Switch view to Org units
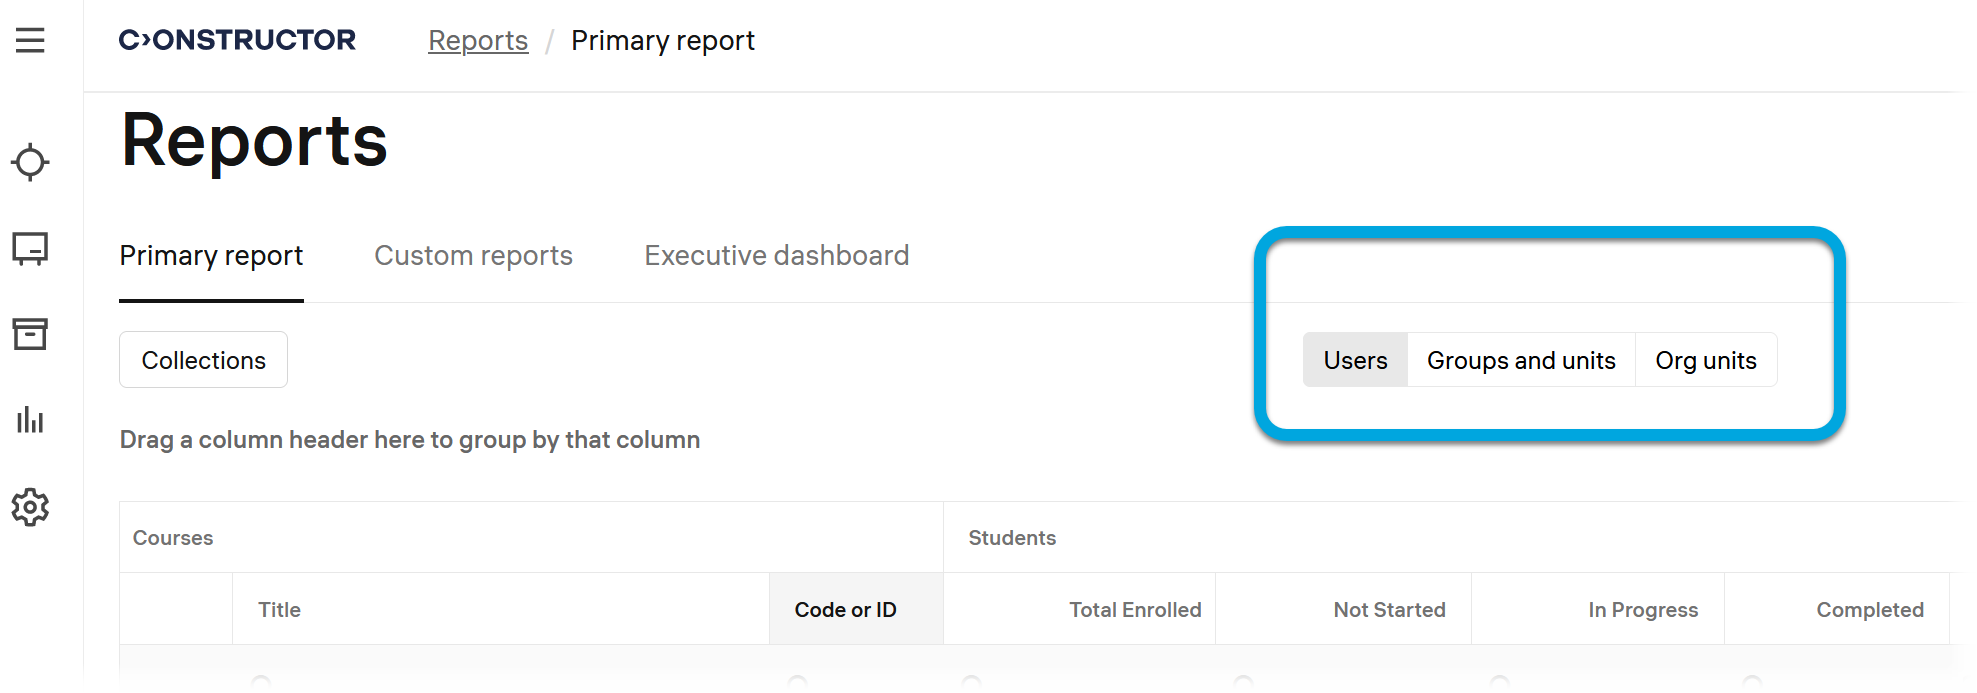 coord(1706,360)
